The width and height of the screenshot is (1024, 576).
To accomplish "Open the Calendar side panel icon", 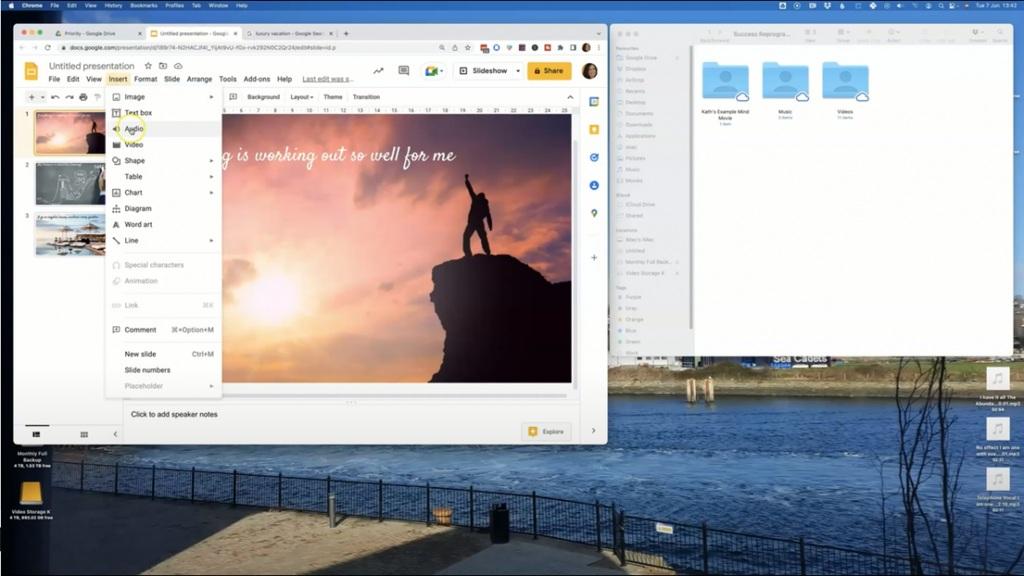I will (x=594, y=102).
